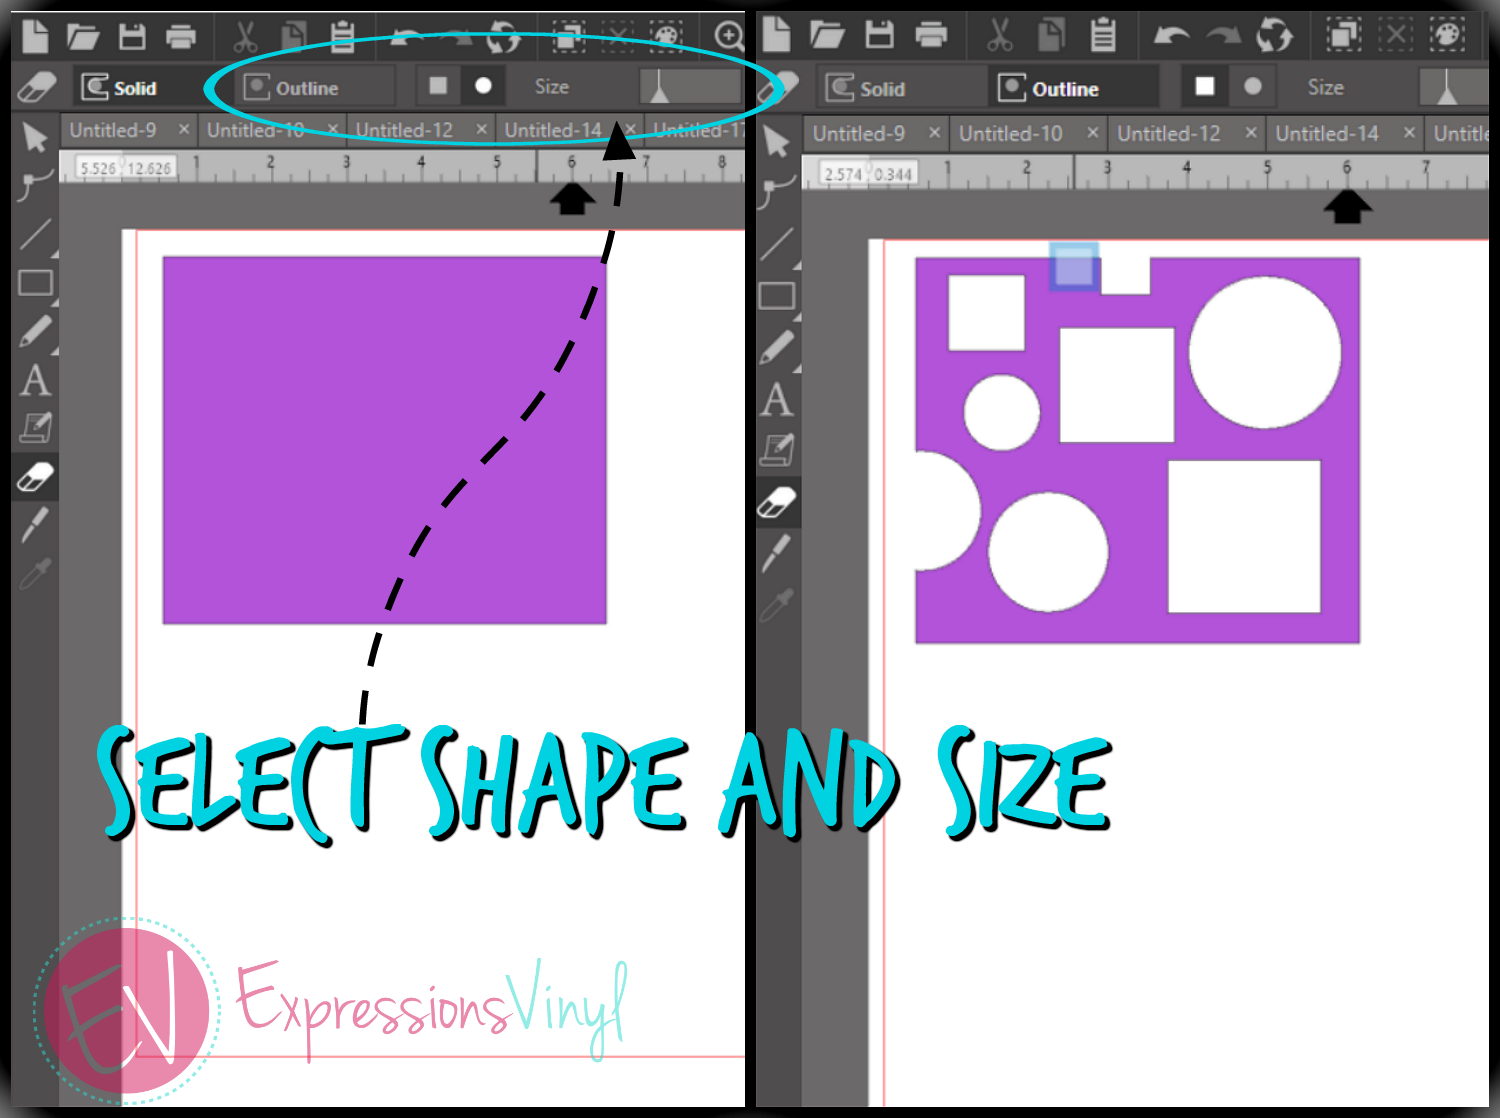Select square eraser shape in right panel
Image resolution: width=1500 pixels, height=1118 pixels.
click(1205, 86)
